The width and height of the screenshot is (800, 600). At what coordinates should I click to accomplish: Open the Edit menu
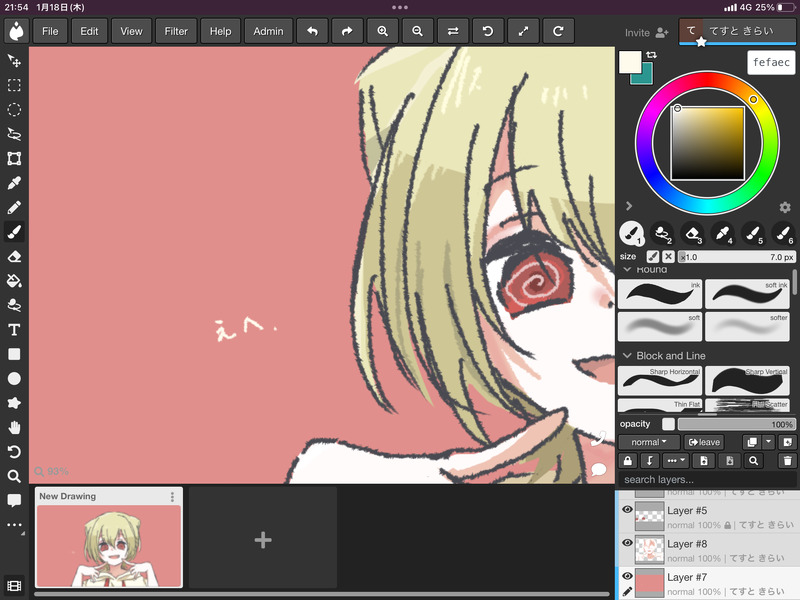(89, 31)
